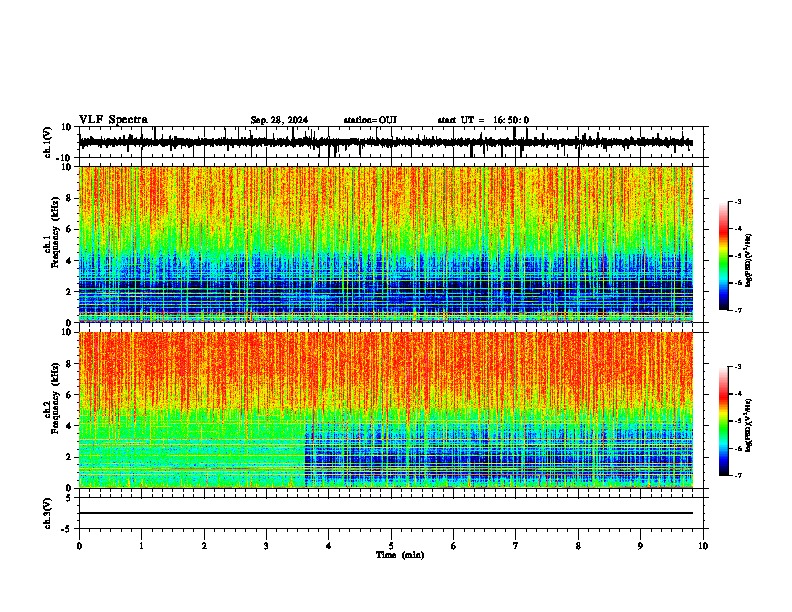
Task: Click the ch.1 frequency axis "6" tick label
Action: tap(70, 229)
